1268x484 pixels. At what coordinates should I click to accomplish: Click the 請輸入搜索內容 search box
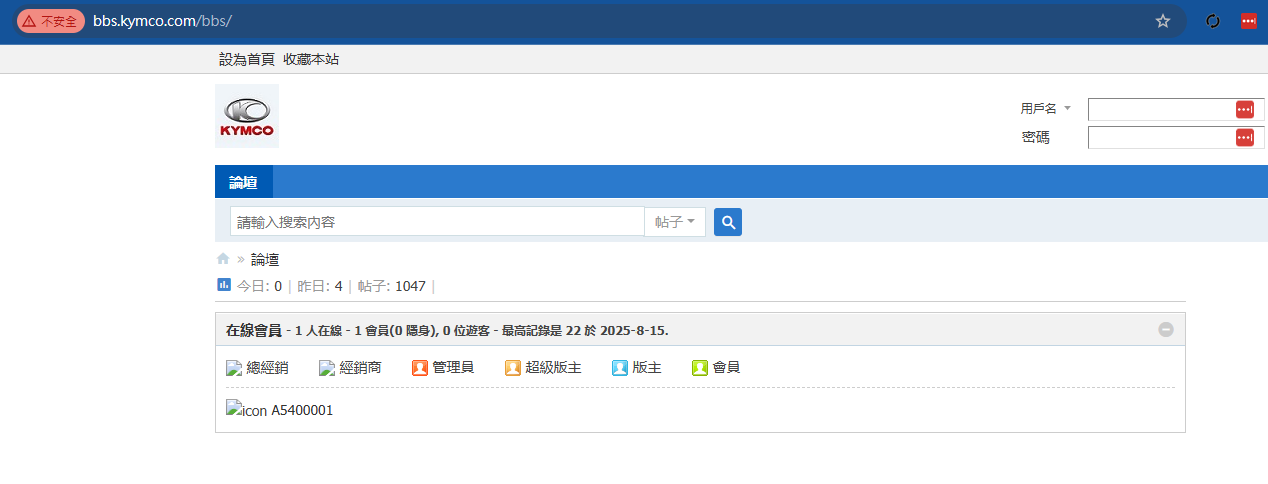(x=437, y=222)
